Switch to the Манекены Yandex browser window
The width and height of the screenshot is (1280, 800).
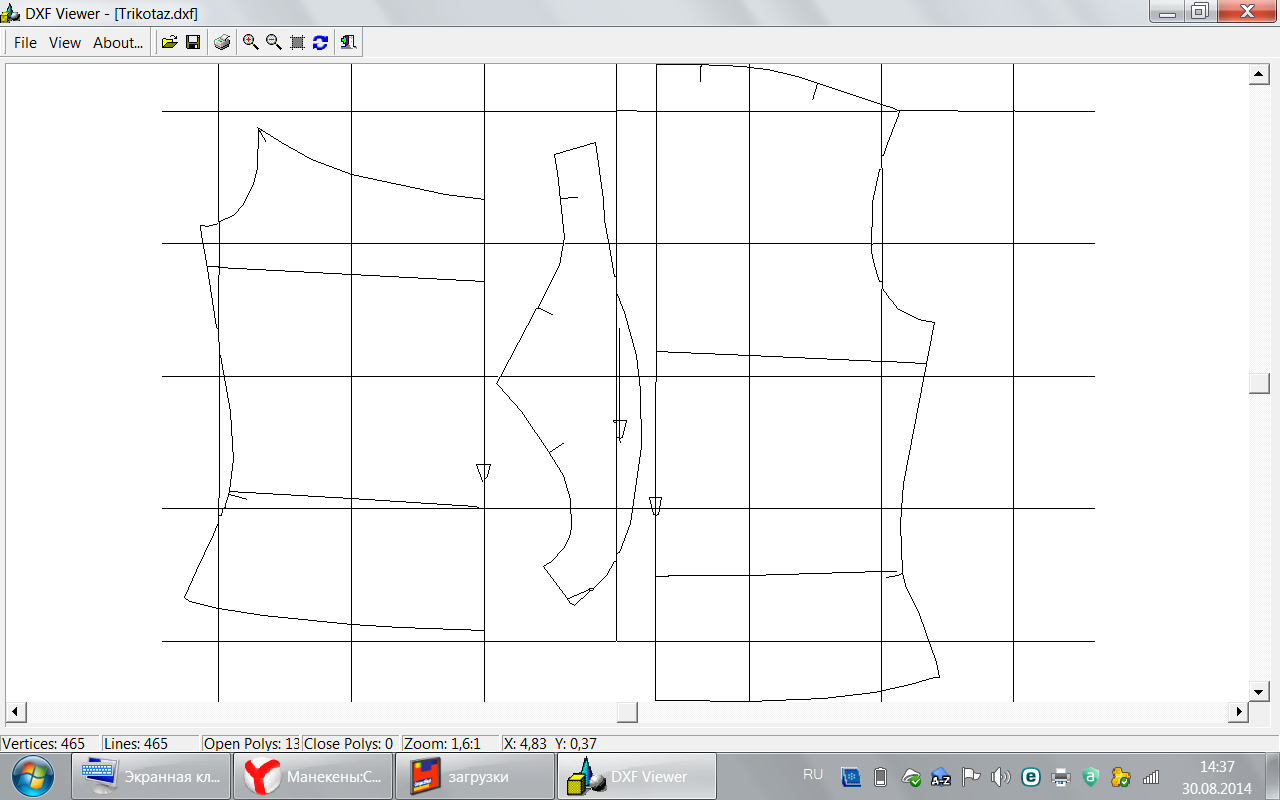(x=312, y=776)
